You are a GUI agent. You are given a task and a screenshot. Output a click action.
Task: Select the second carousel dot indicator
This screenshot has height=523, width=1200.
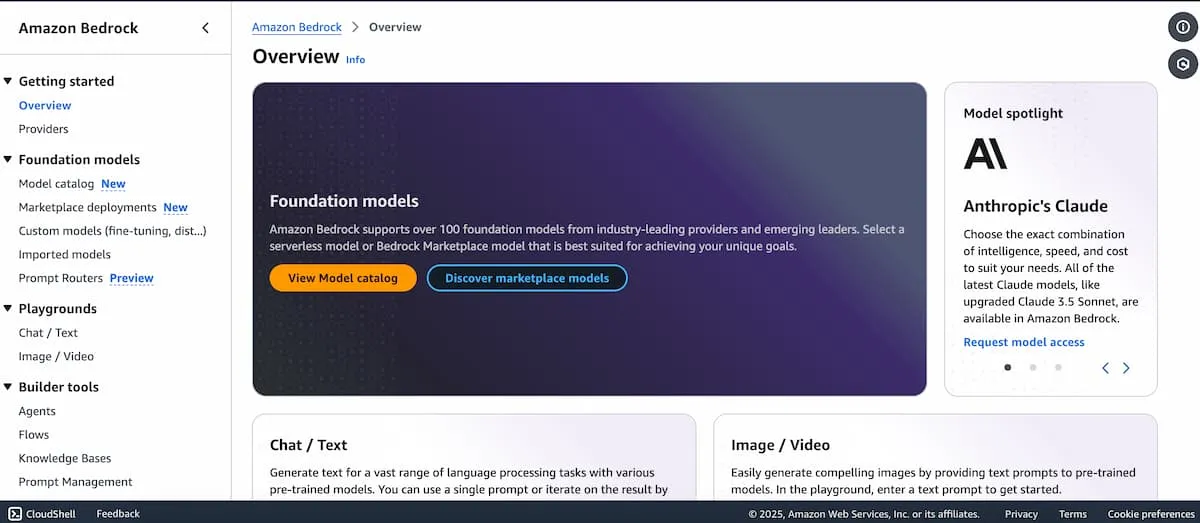coord(1032,367)
